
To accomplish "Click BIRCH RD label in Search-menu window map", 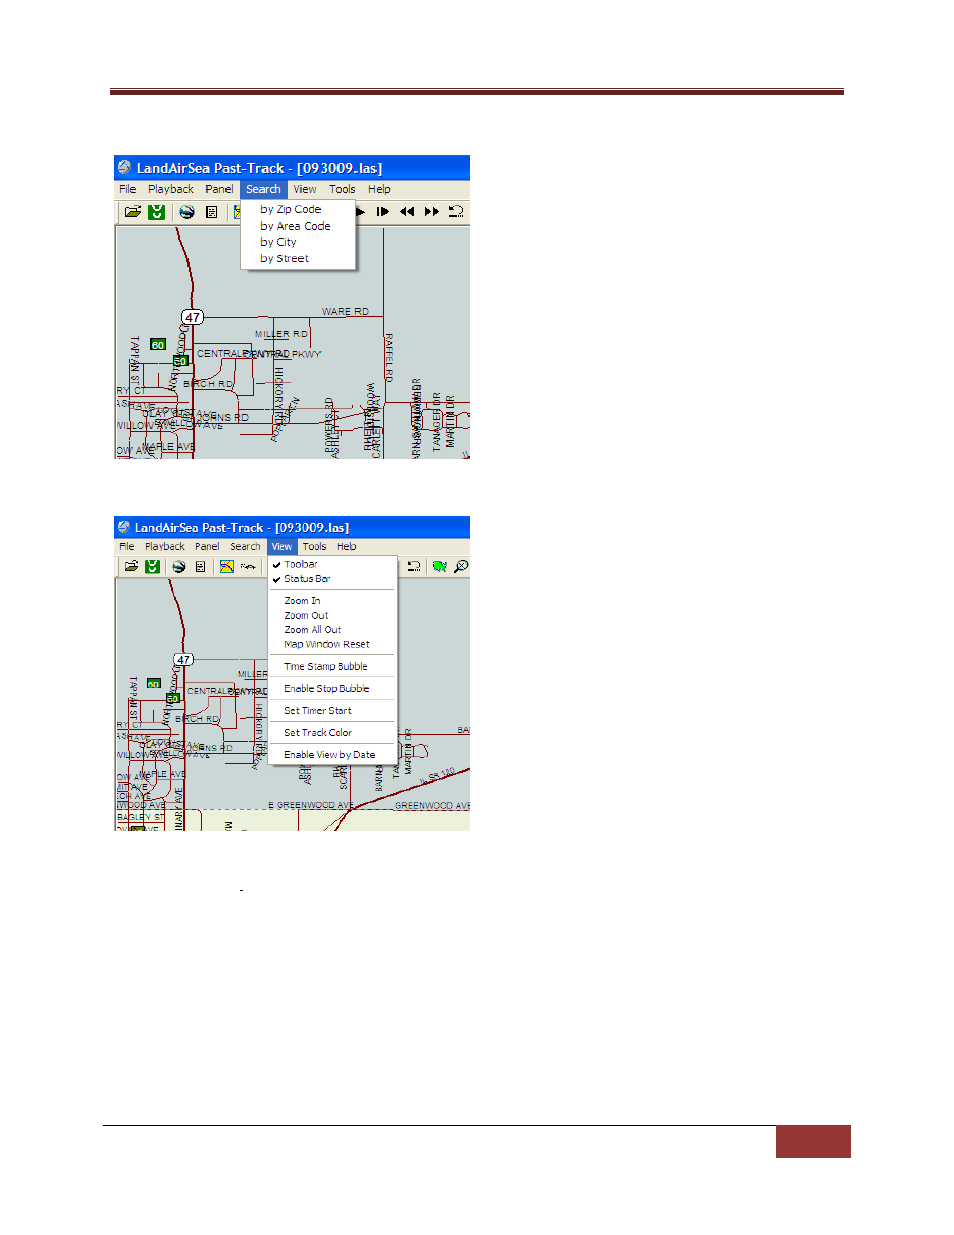I will tap(208, 384).
